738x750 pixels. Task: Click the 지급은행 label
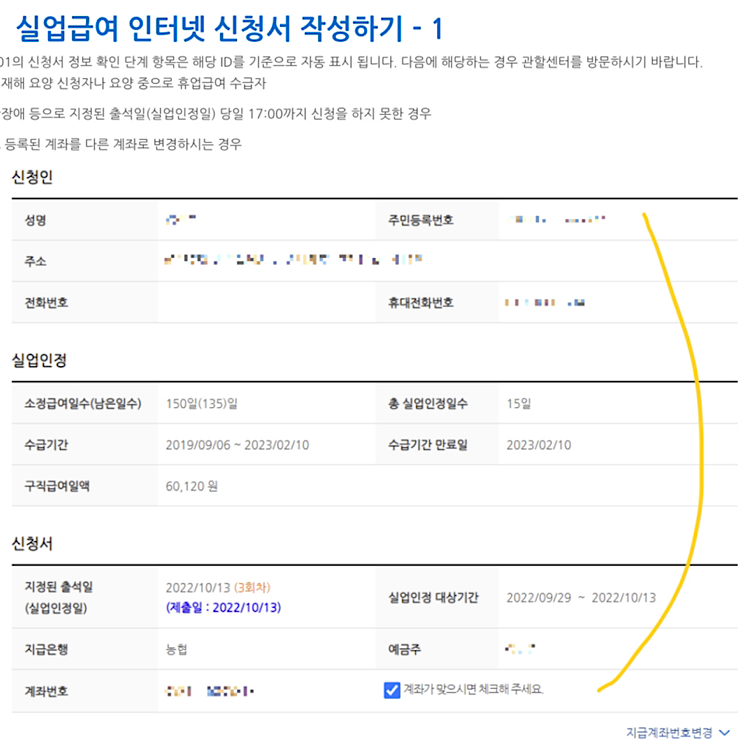[46, 649]
